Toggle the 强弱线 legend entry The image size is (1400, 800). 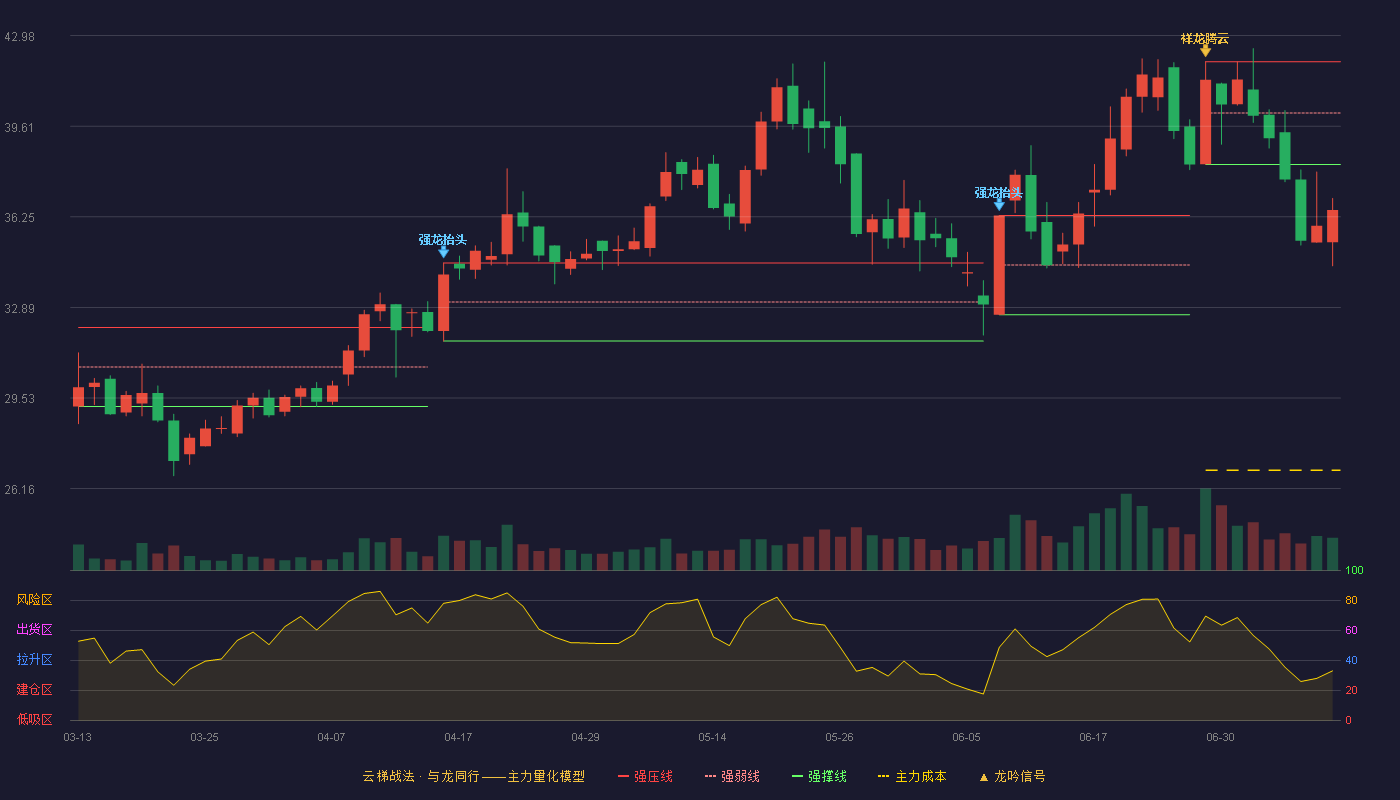[x=732, y=776]
